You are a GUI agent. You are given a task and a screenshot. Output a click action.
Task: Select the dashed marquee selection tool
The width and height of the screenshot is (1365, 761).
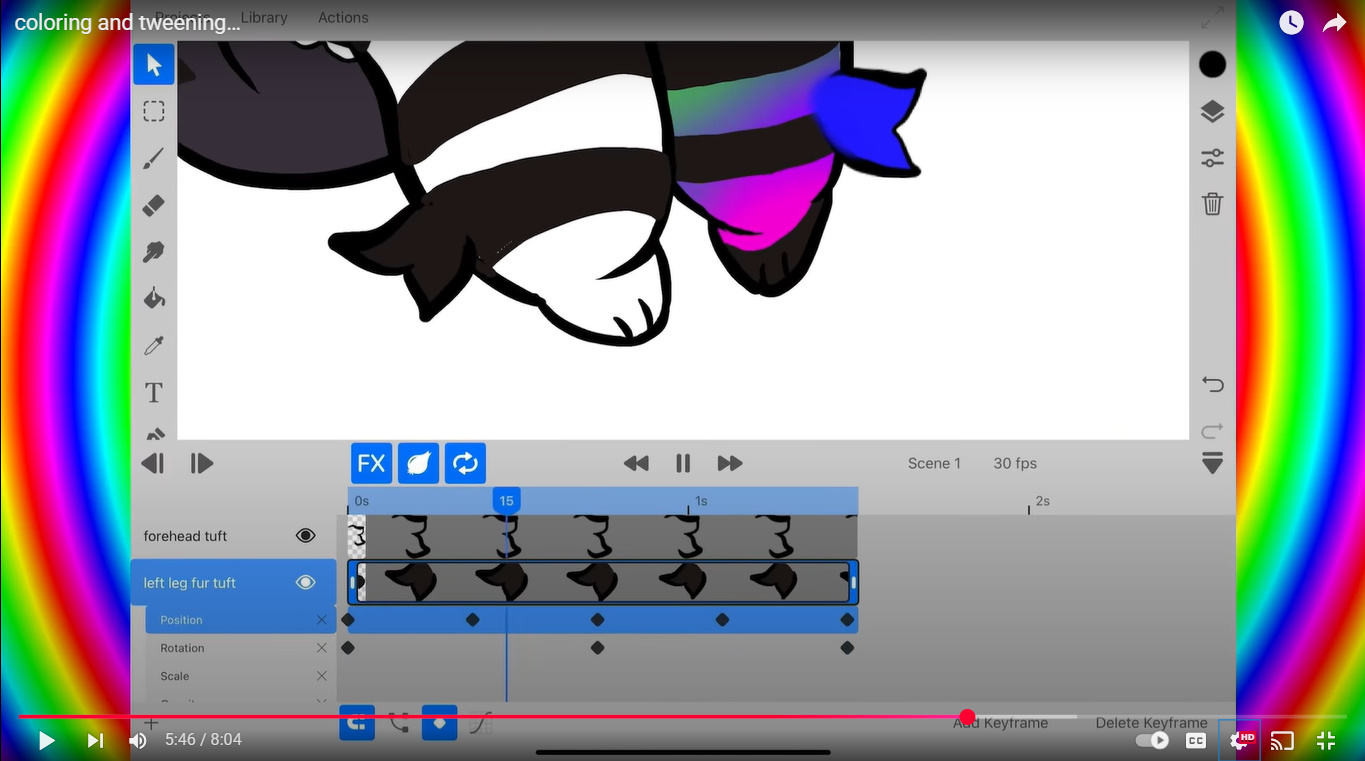tap(154, 111)
